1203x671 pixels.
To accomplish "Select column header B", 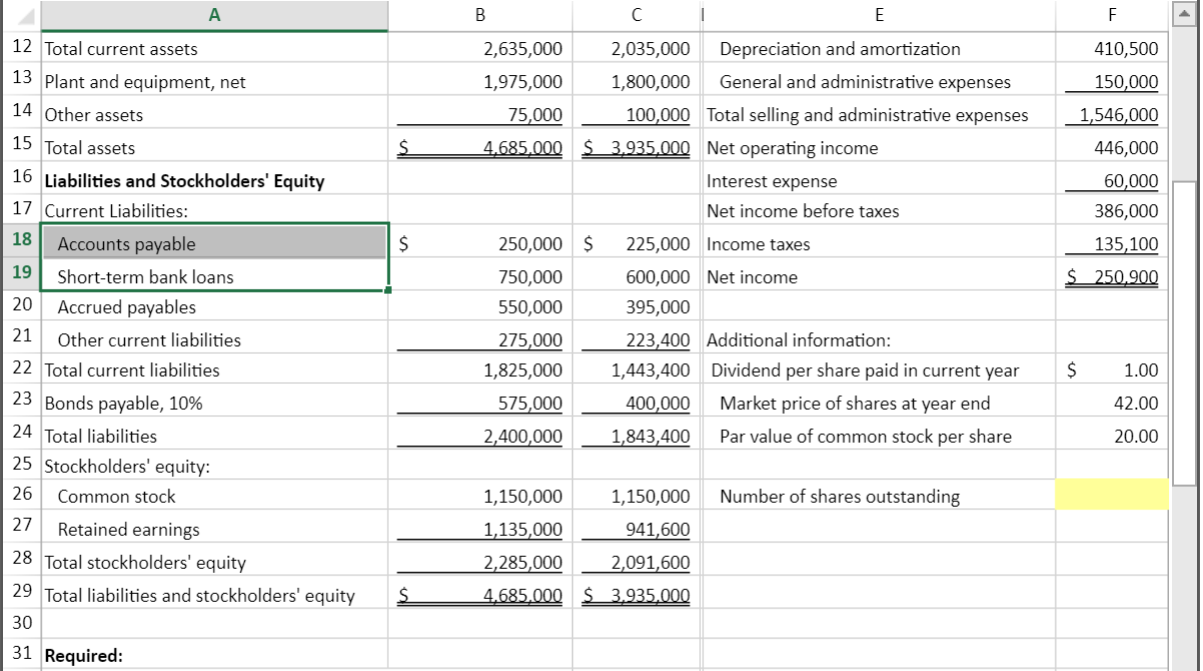I will pos(480,14).
